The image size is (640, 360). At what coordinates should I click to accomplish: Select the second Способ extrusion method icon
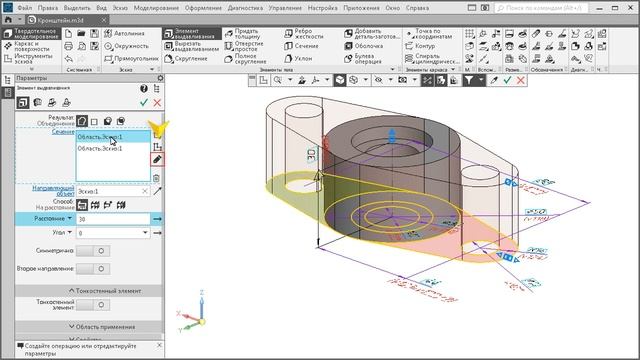point(95,205)
